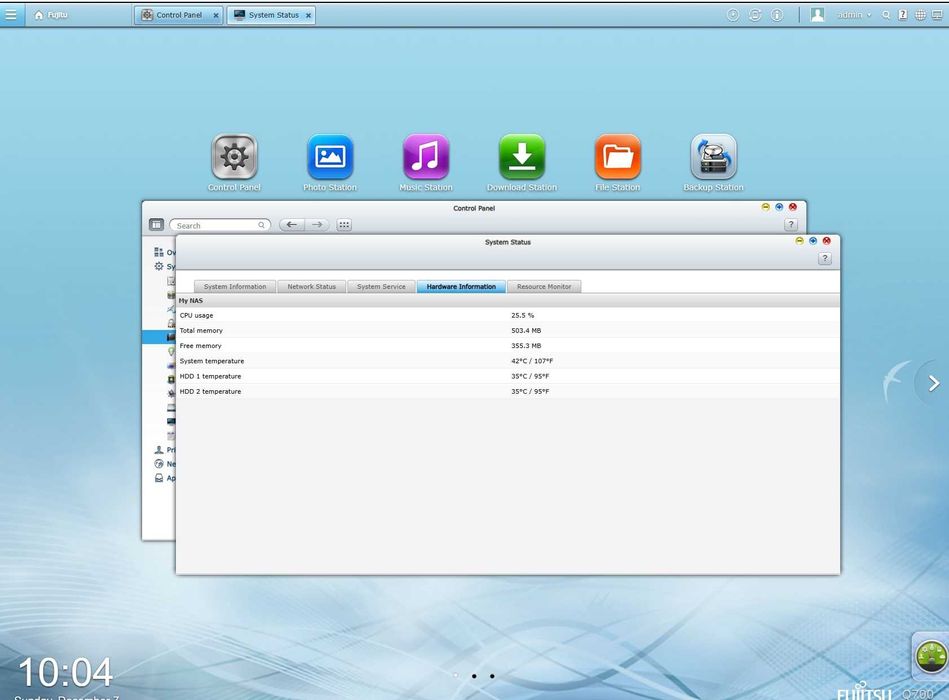Open the help question mark in top bar
Viewport: 949px width, 700px height.
(x=902, y=15)
